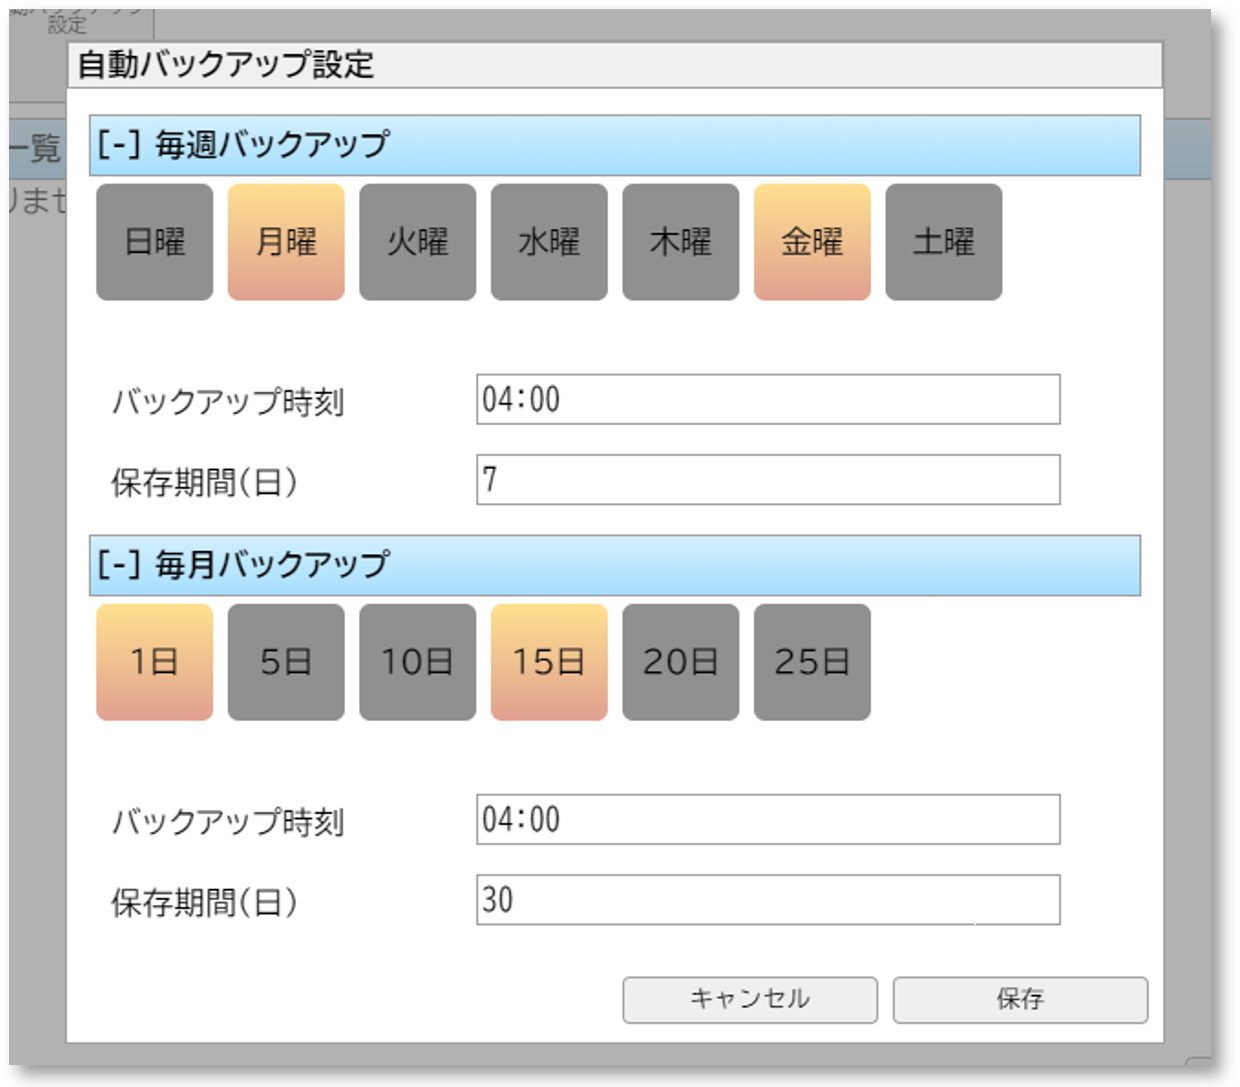Viewport: 1240px width, 1087px height.
Task: Collapse the 毎週バックアップ section
Action: [x=119, y=143]
